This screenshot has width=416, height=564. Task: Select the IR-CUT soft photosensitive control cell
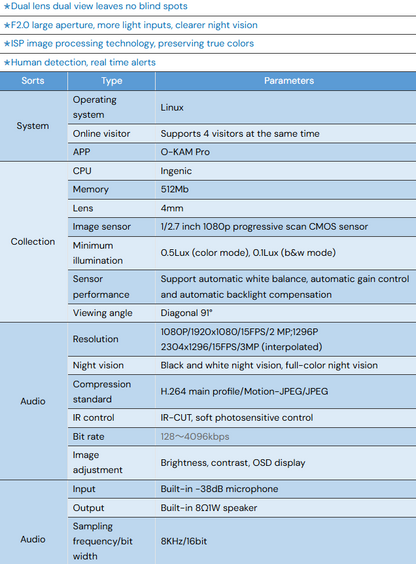coord(286,418)
